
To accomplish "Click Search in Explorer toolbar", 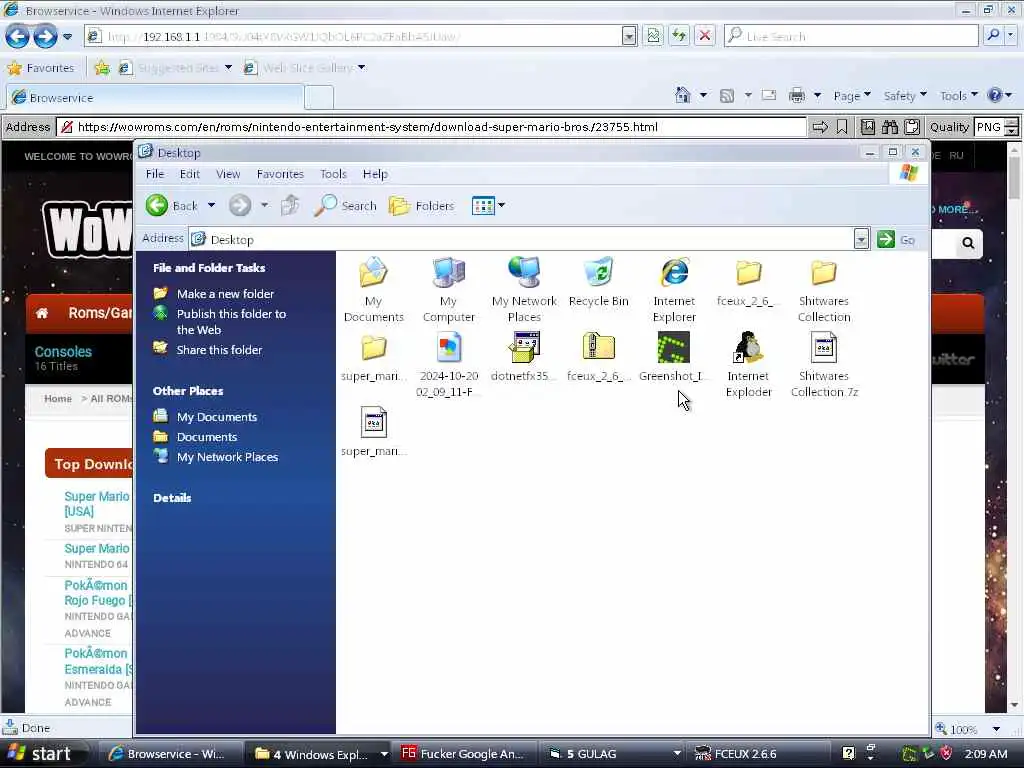I will coord(345,206).
